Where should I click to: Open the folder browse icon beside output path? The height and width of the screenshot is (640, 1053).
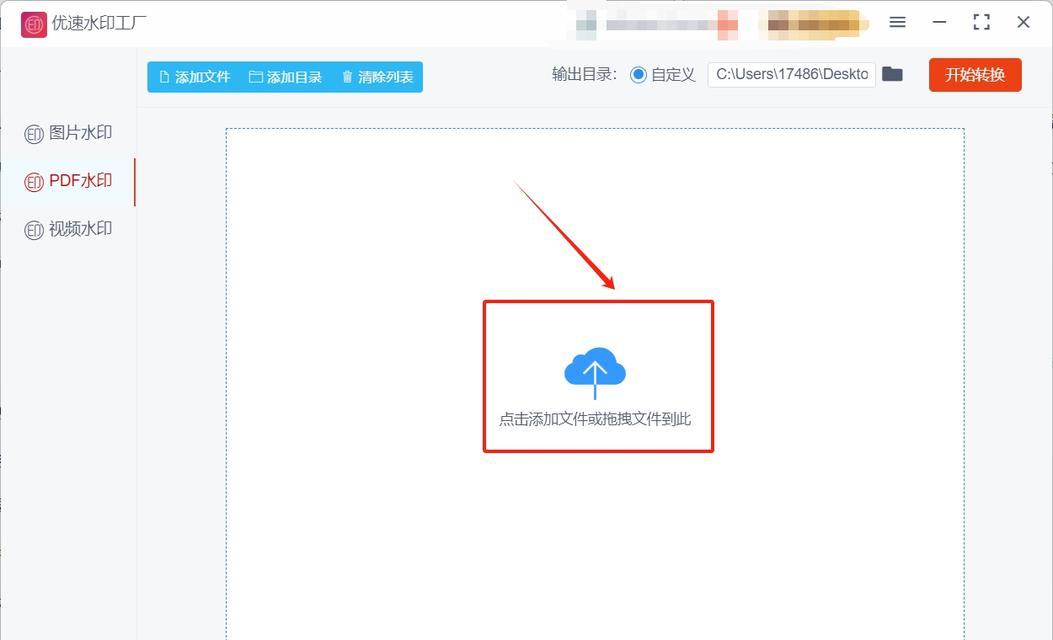[892, 74]
